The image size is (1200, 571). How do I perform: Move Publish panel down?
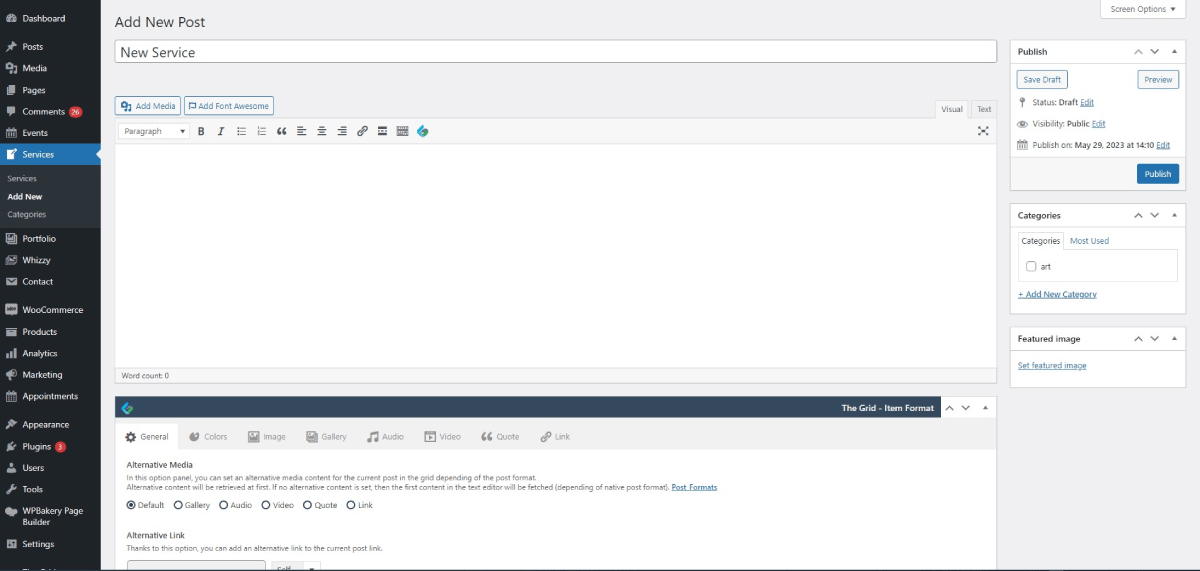coord(1155,51)
